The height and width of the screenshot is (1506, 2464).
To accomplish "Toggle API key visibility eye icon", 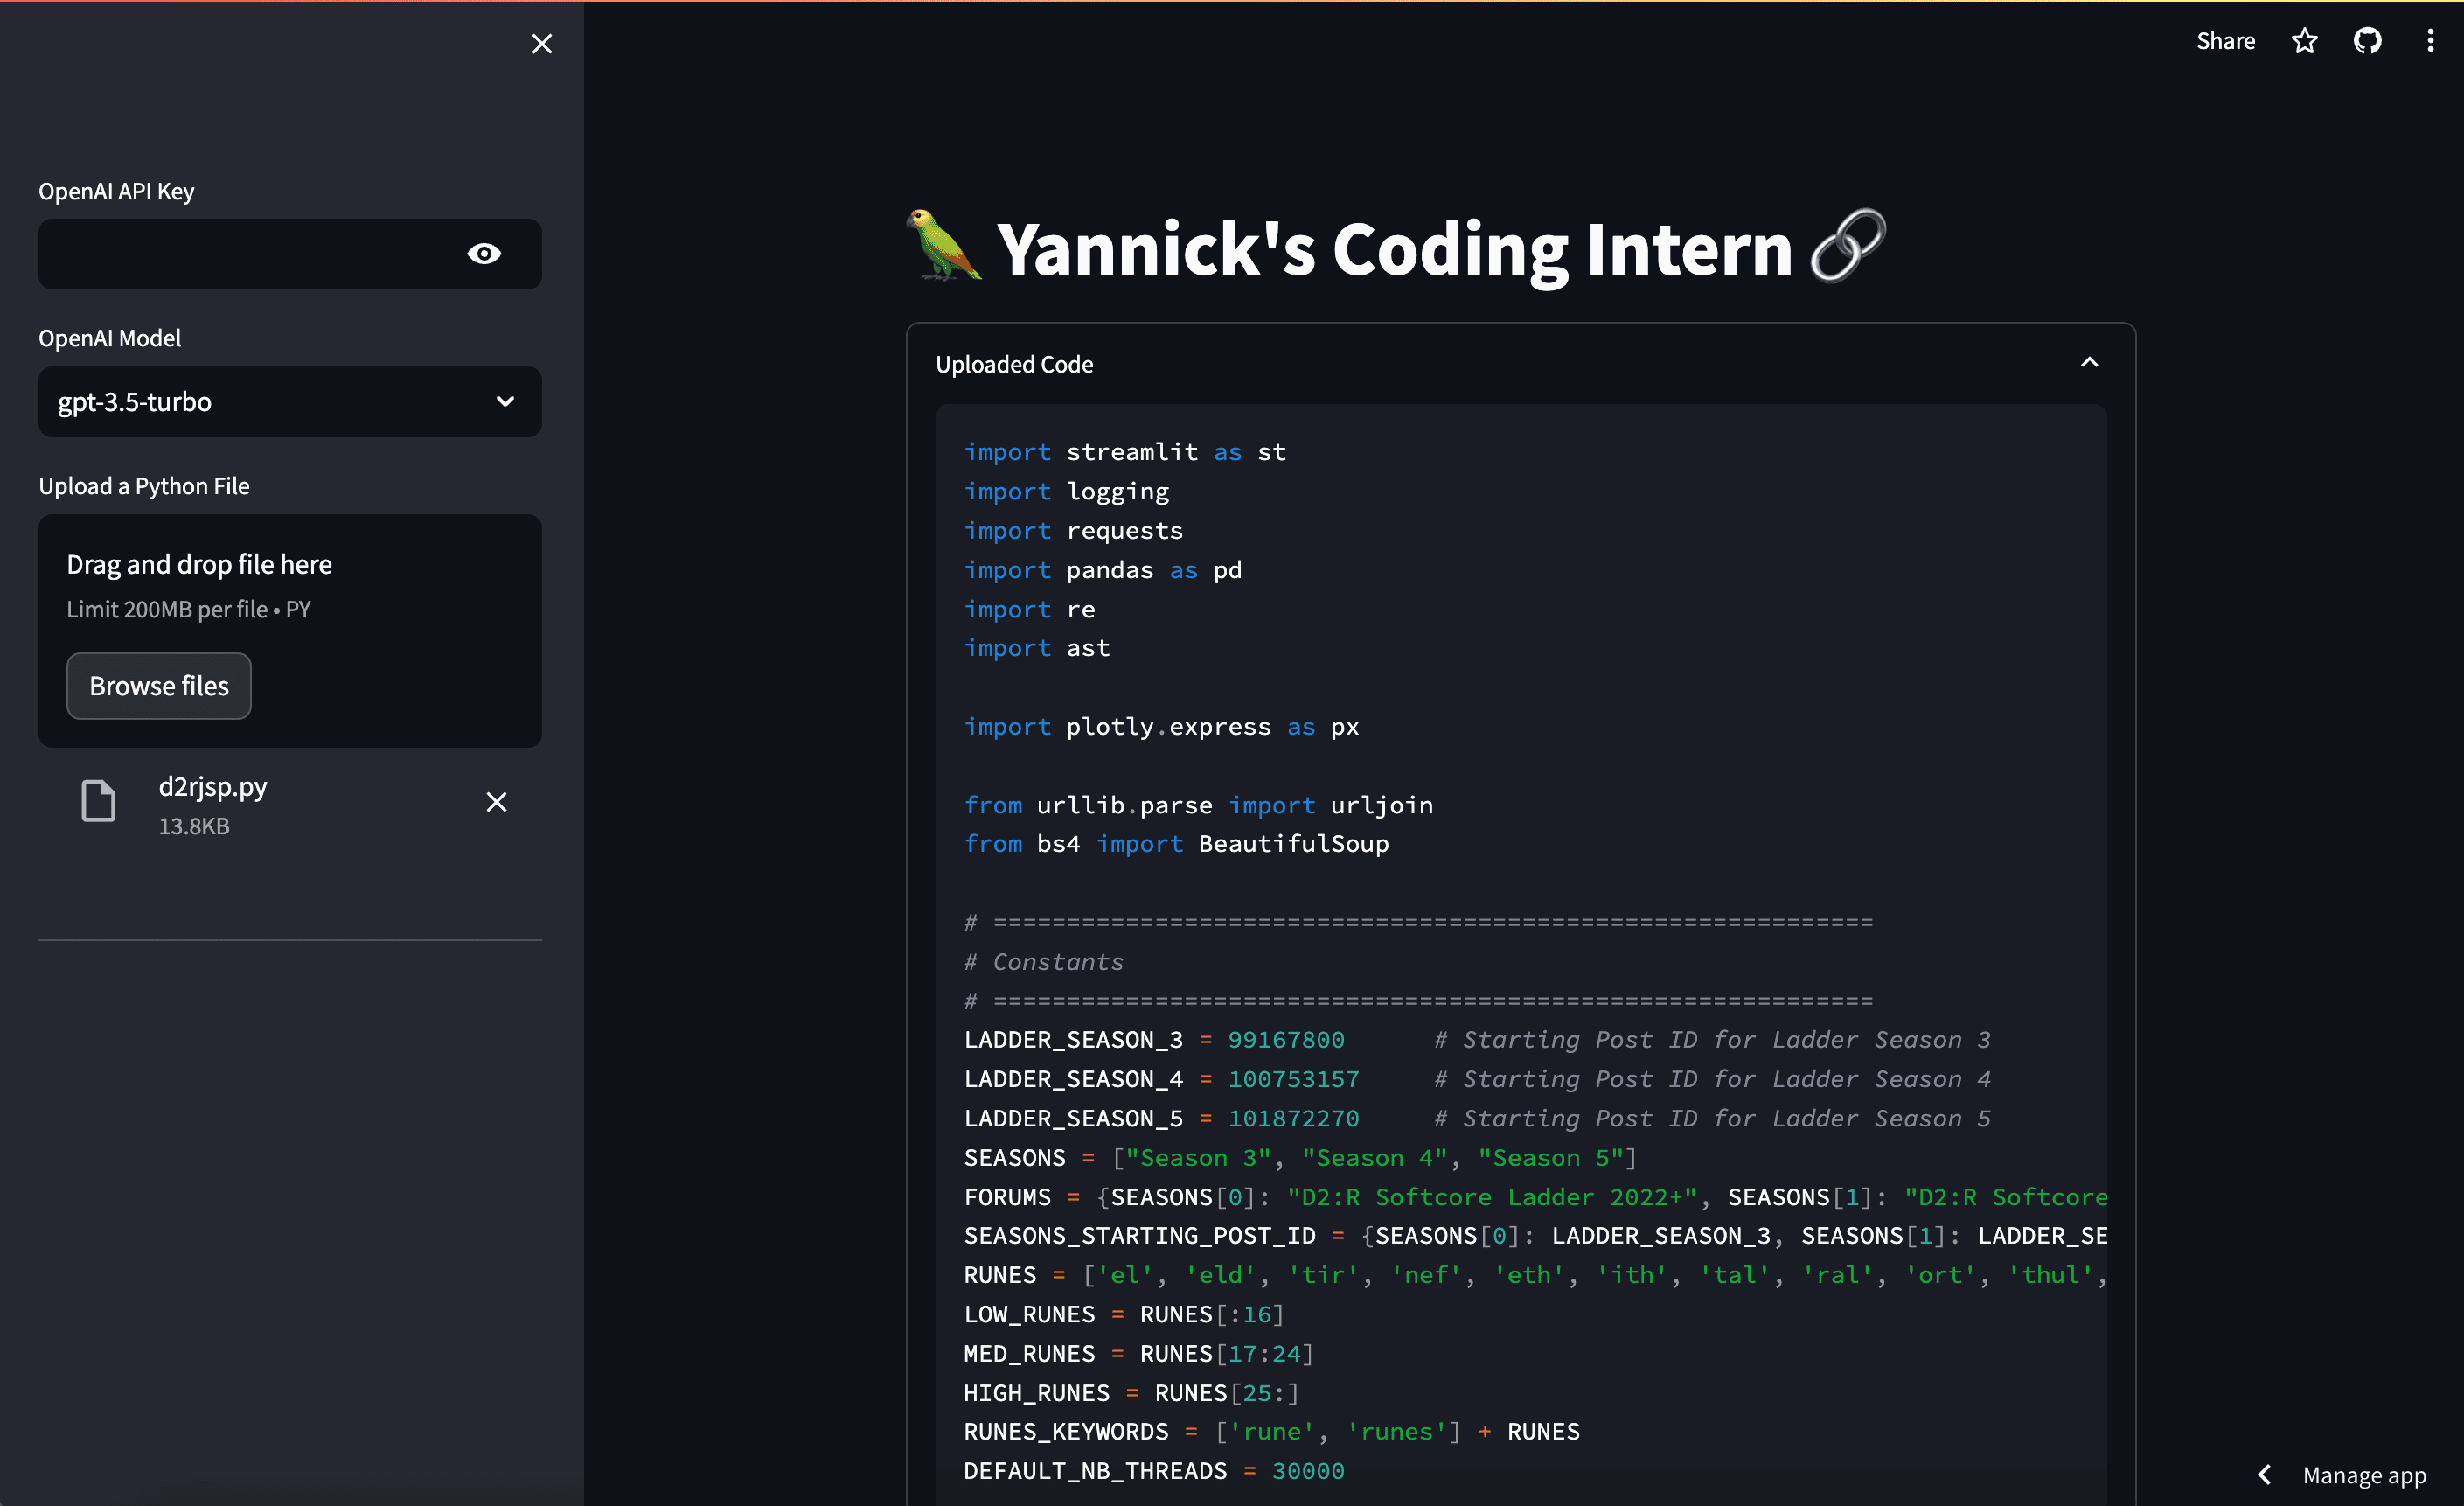I will [484, 254].
